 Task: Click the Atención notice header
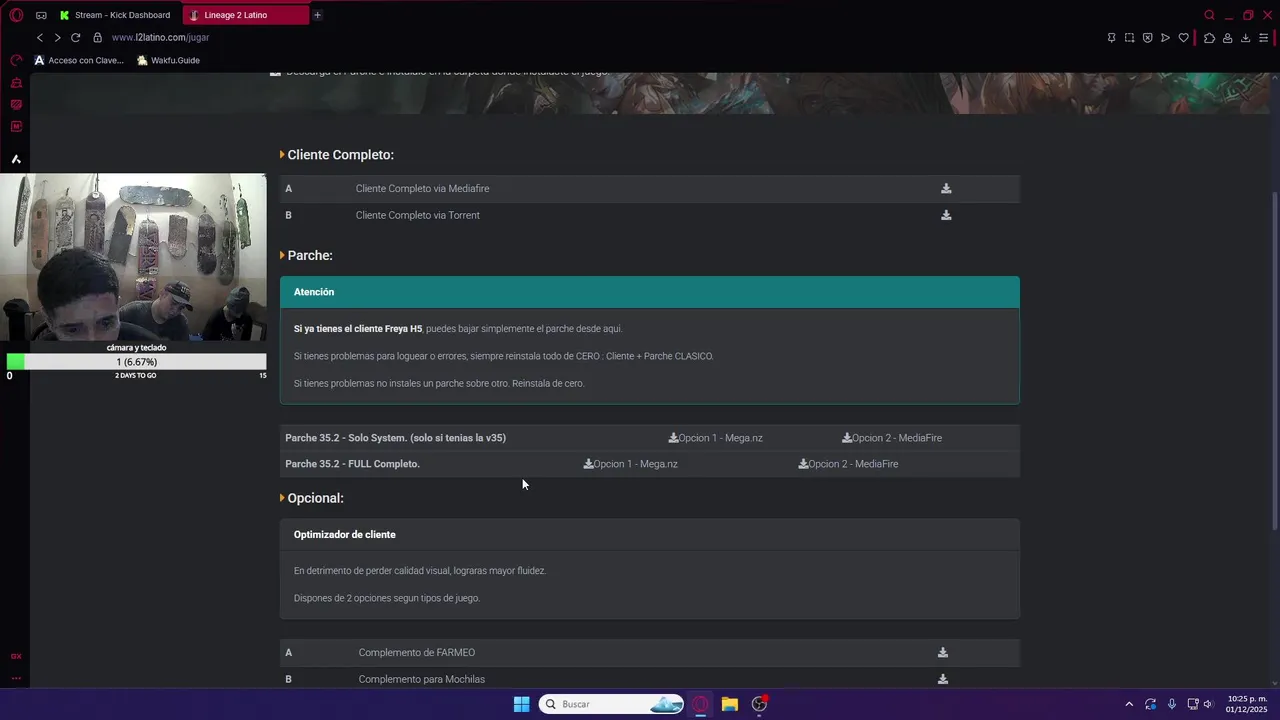pos(650,292)
